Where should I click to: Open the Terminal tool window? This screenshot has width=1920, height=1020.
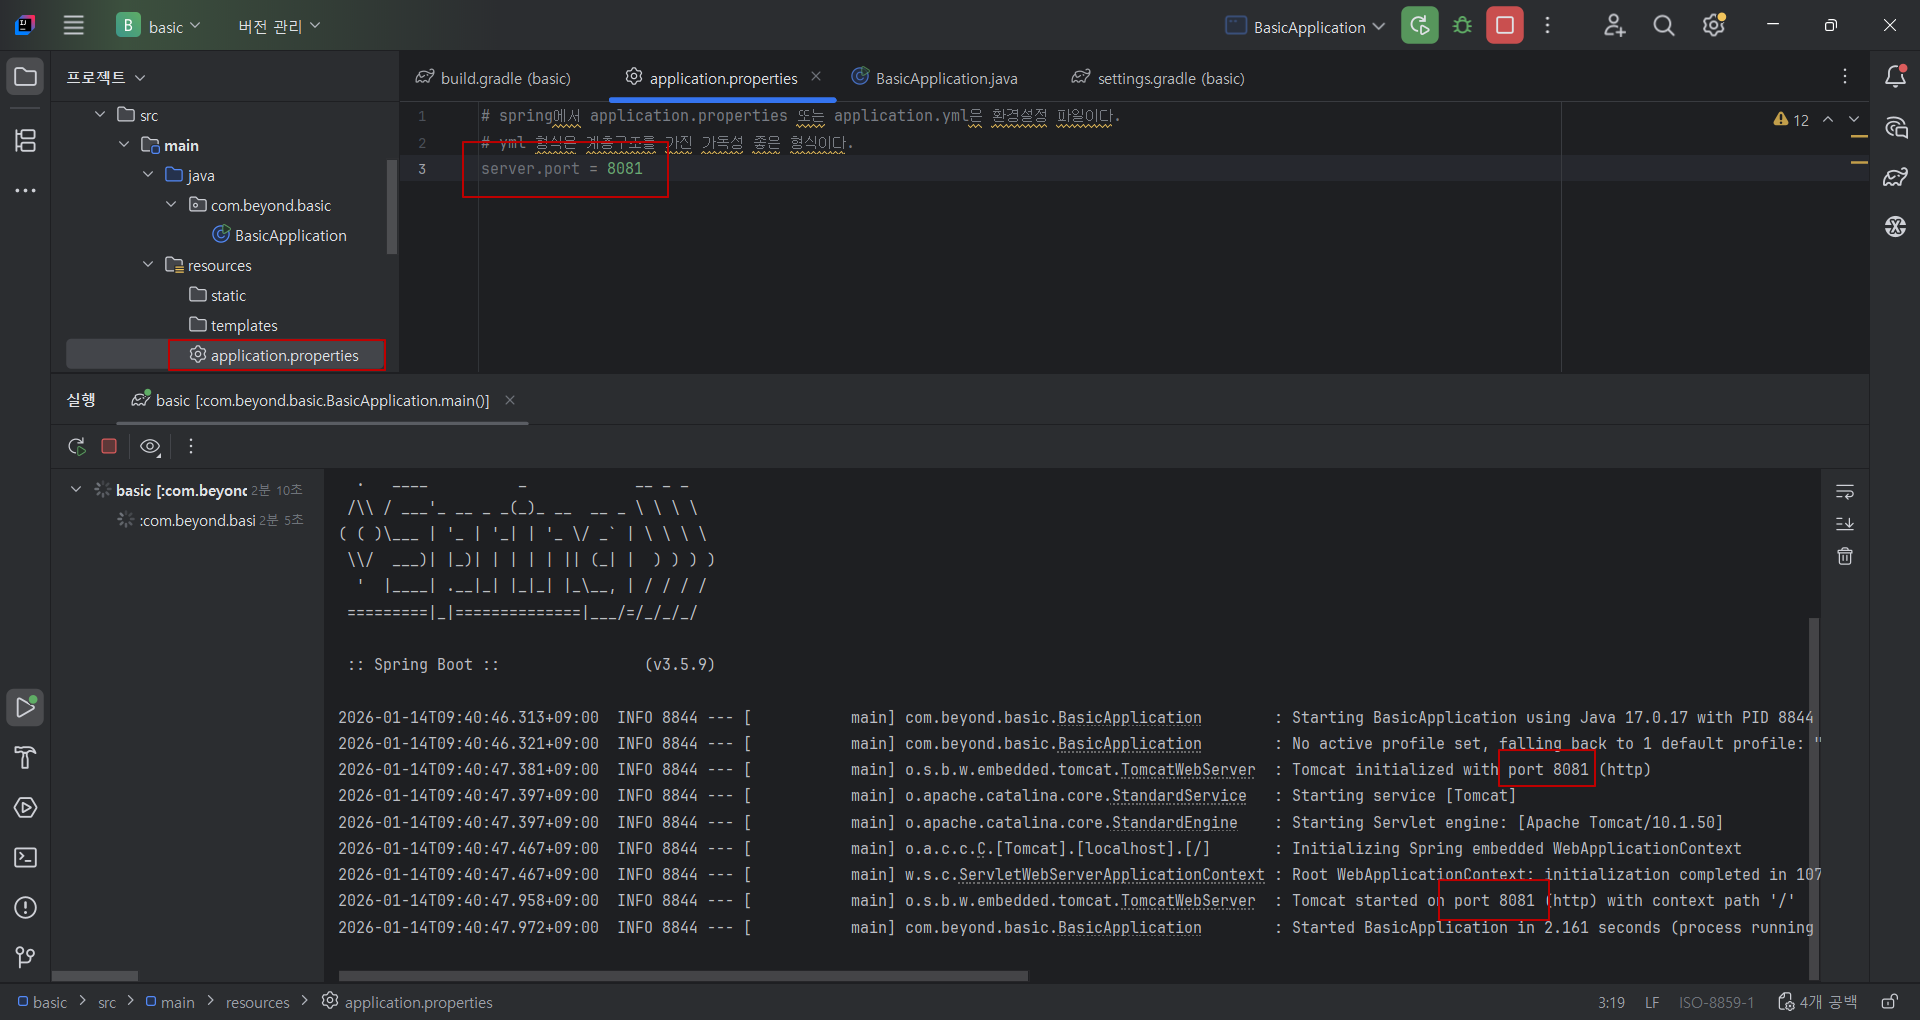tap(26, 857)
